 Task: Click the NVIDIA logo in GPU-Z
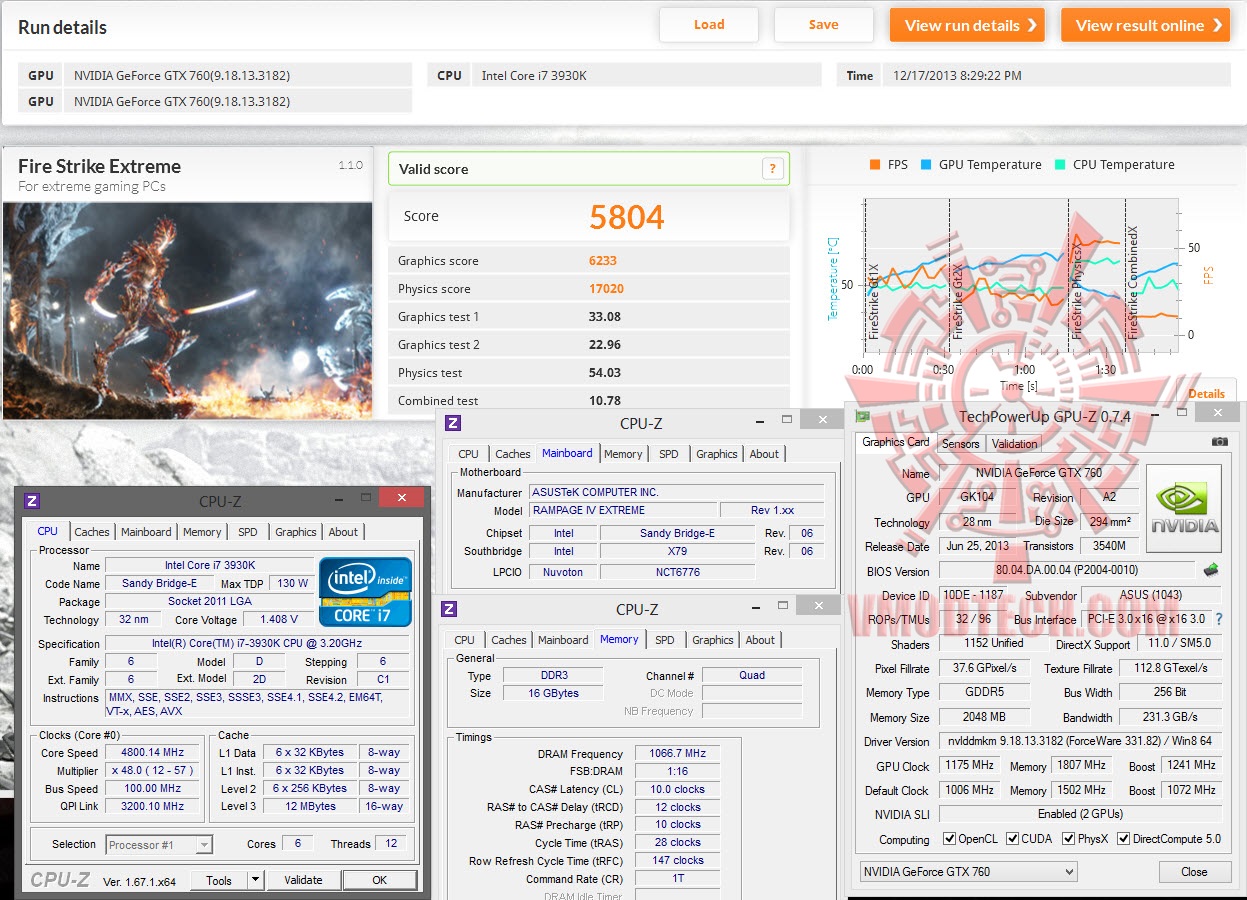(1183, 510)
